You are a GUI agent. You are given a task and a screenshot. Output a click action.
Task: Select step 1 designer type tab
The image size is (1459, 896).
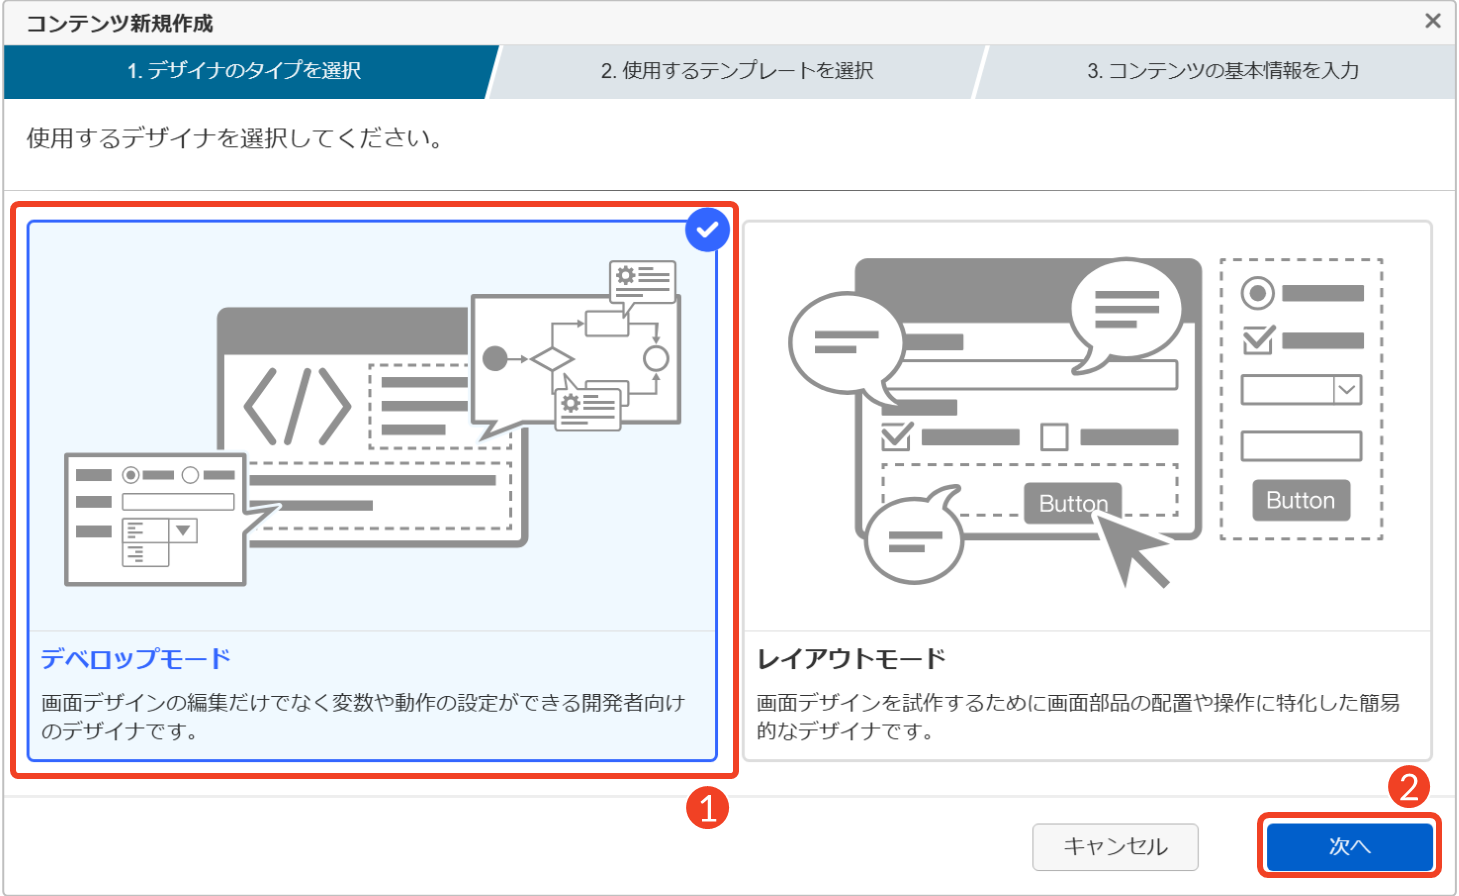[x=244, y=71]
